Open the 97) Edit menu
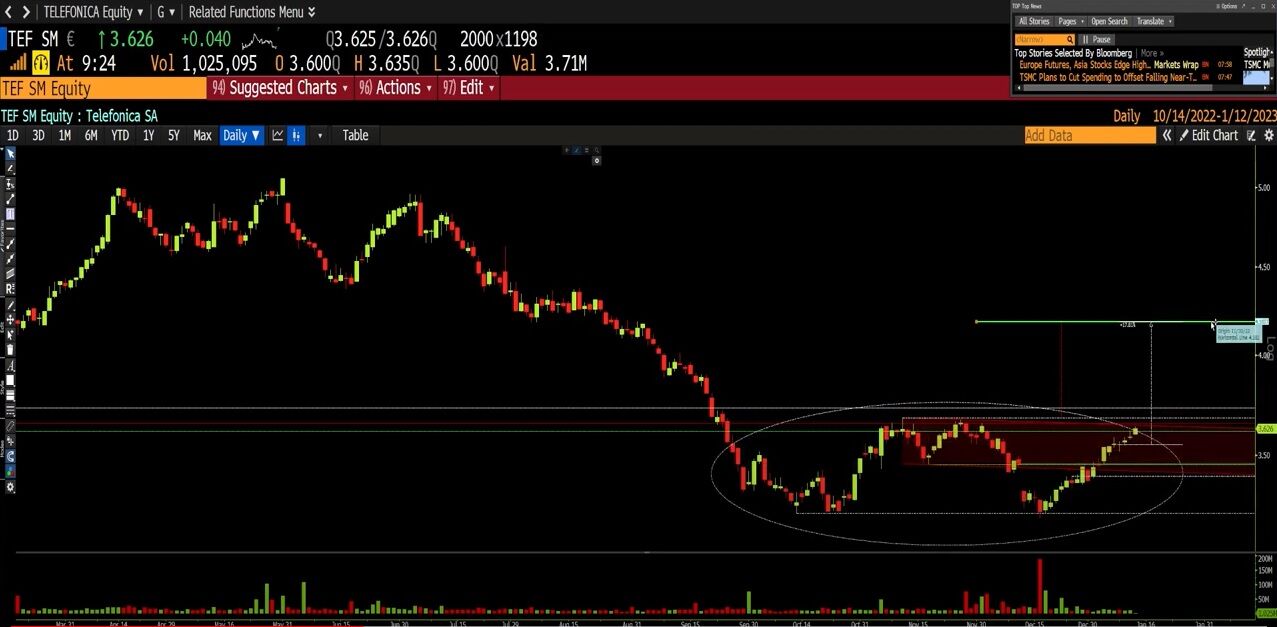 (x=469, y=88)
